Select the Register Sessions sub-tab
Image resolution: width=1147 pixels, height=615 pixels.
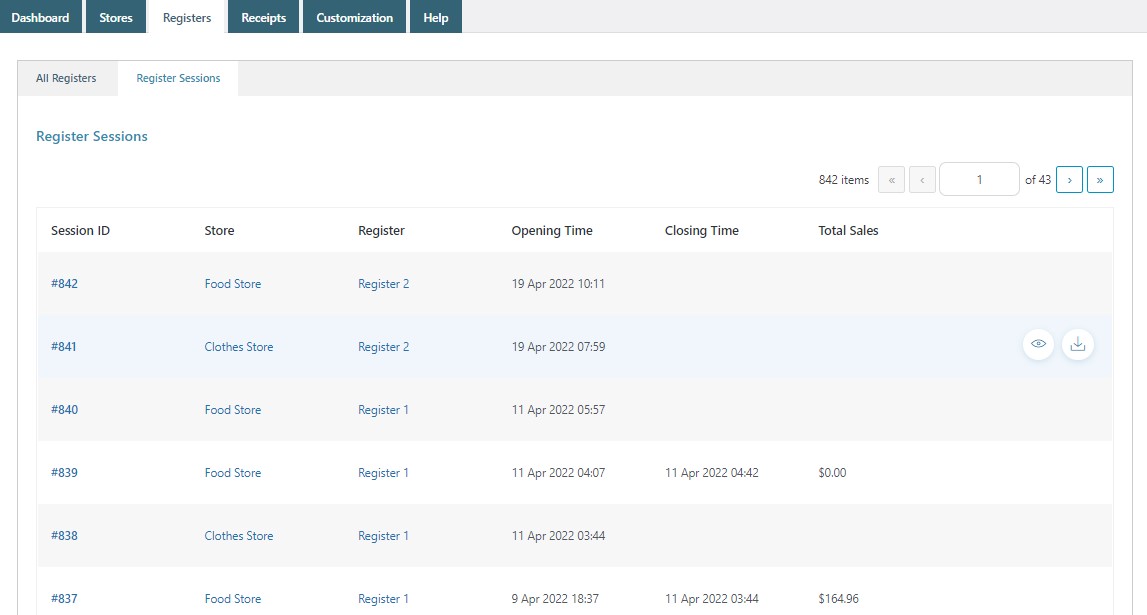[178, 78]
